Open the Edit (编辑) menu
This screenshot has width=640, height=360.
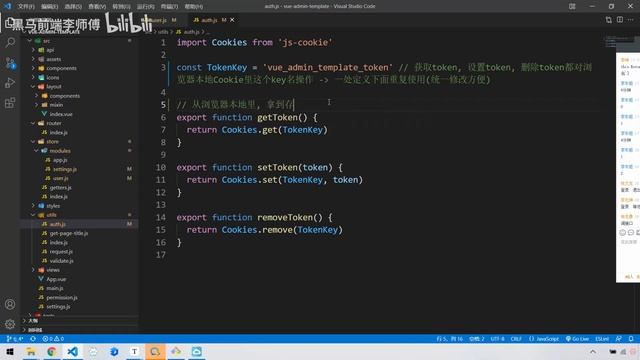pyautogui.click(x=49, y=7)
